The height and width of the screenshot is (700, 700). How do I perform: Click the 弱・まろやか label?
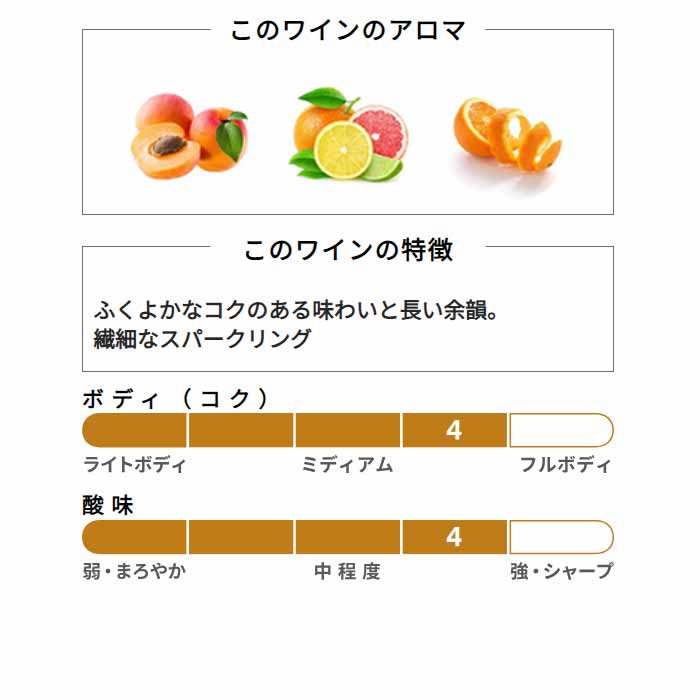134,571
